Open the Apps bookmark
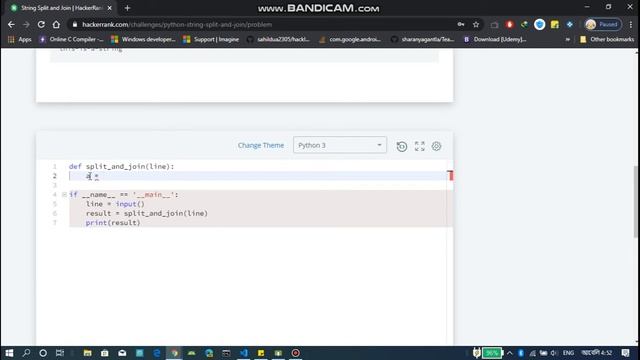640x360 pixels. tap(20, 39)
